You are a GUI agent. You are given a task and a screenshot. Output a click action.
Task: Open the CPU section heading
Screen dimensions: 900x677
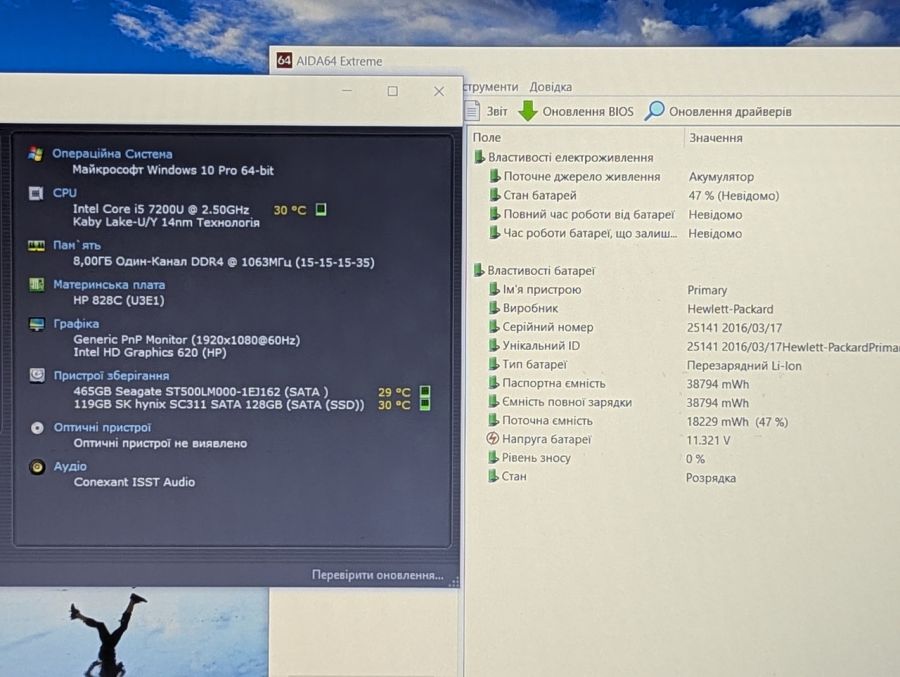pyautogui.click(x=64, y=192)
